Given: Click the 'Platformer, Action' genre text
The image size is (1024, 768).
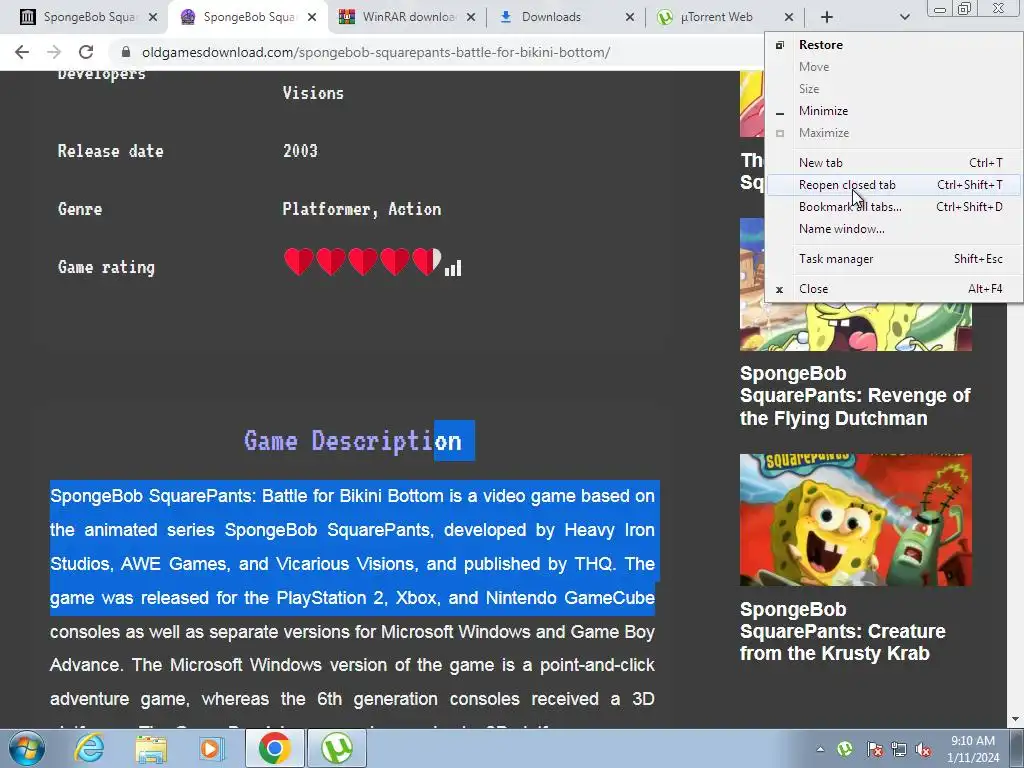Looking at the screenshot, I should point(362,209).
